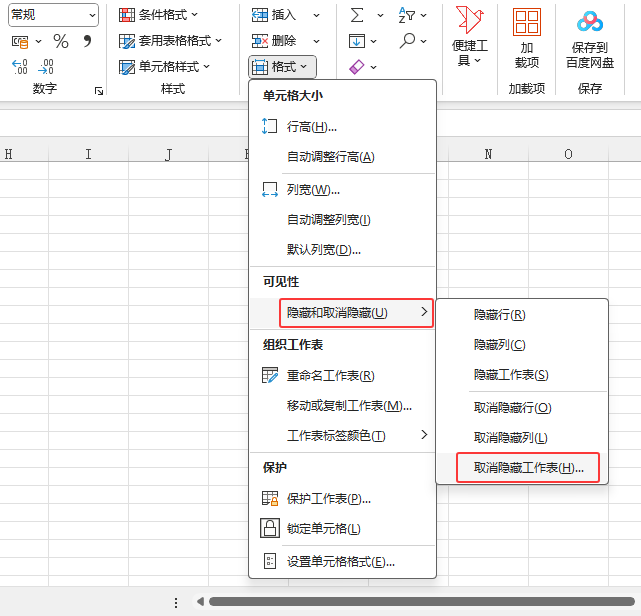Click the horizontal scrollbar thumb
Viewport: 641px width, 616px height.
pyautogui.click(x=421, y=601)
